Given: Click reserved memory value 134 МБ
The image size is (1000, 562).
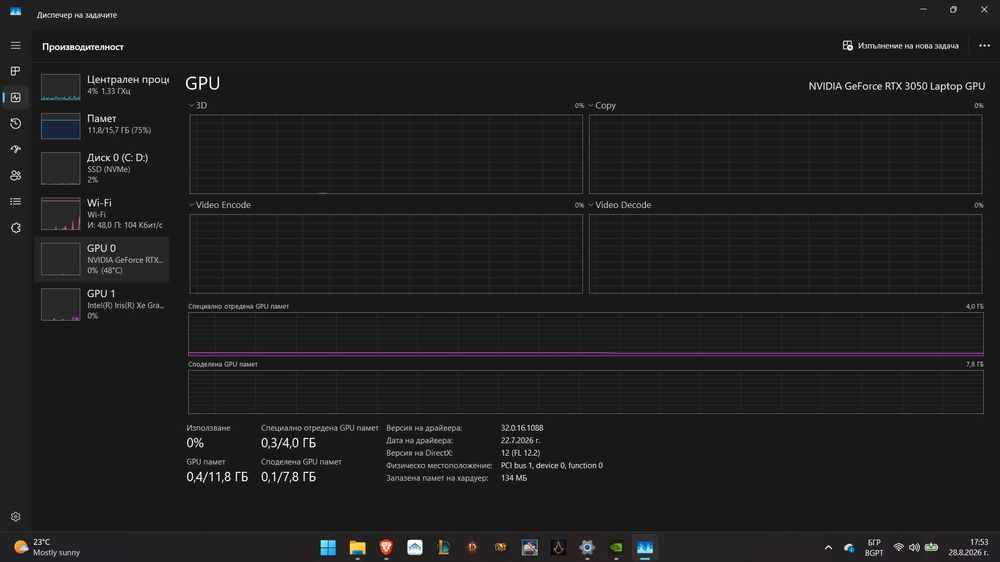Looking at the screenshot, I should pos(514,478).
